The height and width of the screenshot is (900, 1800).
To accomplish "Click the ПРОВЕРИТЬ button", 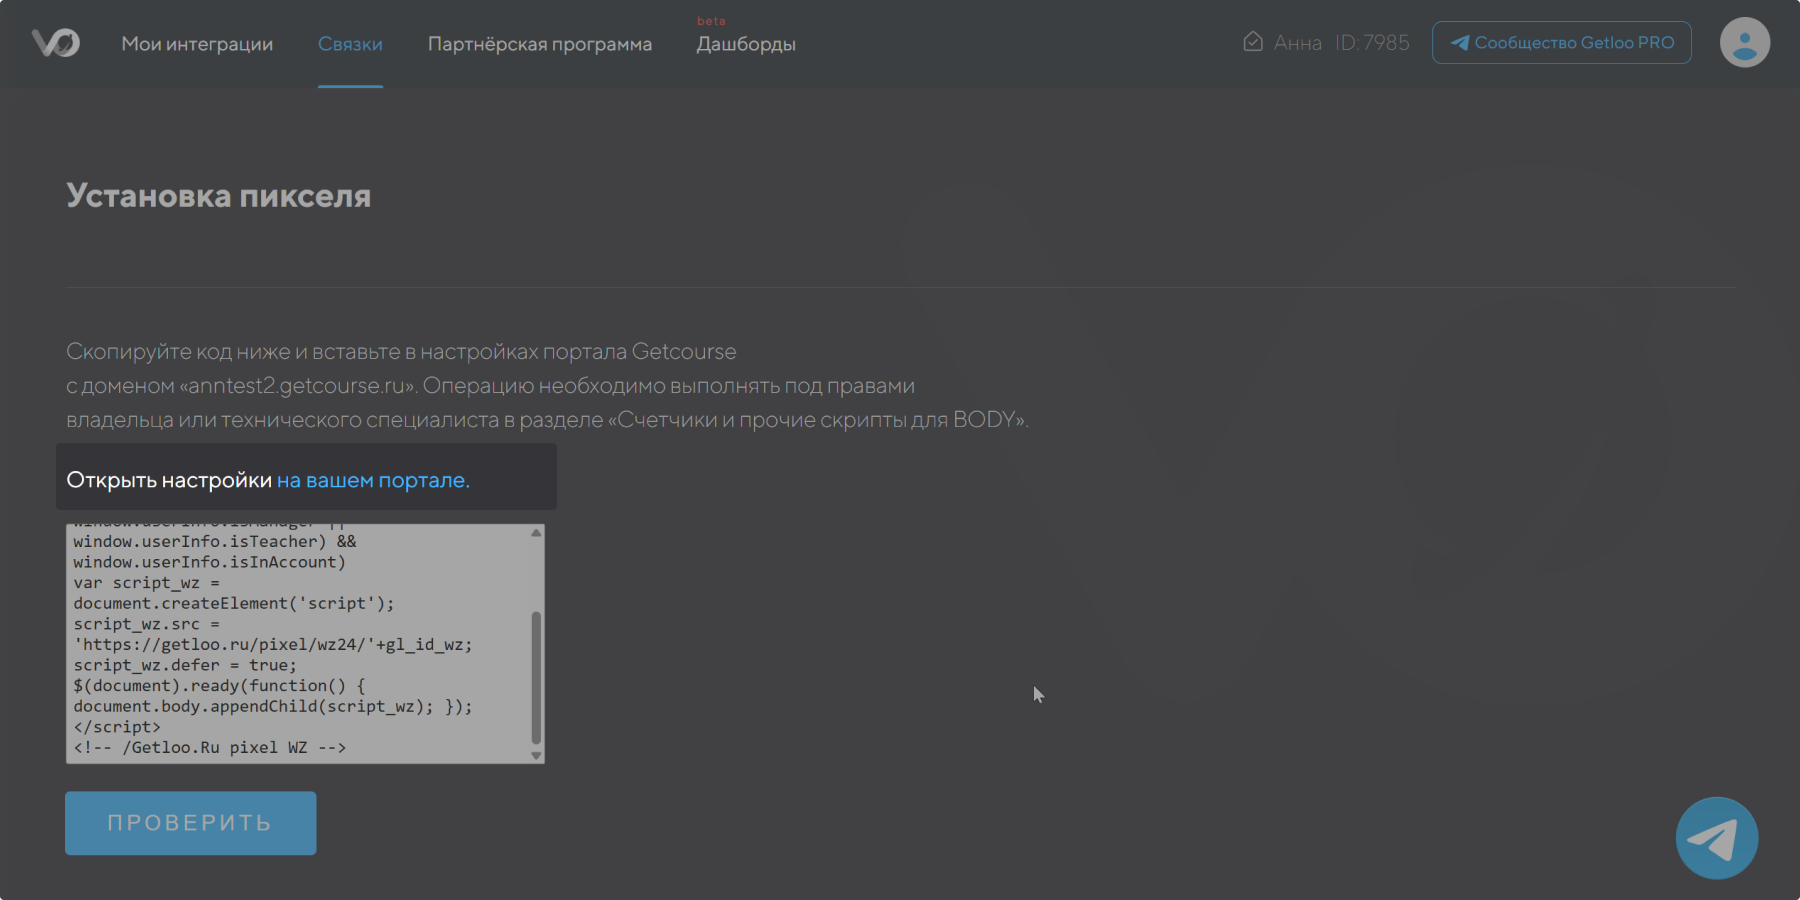I will click(191, 823).
